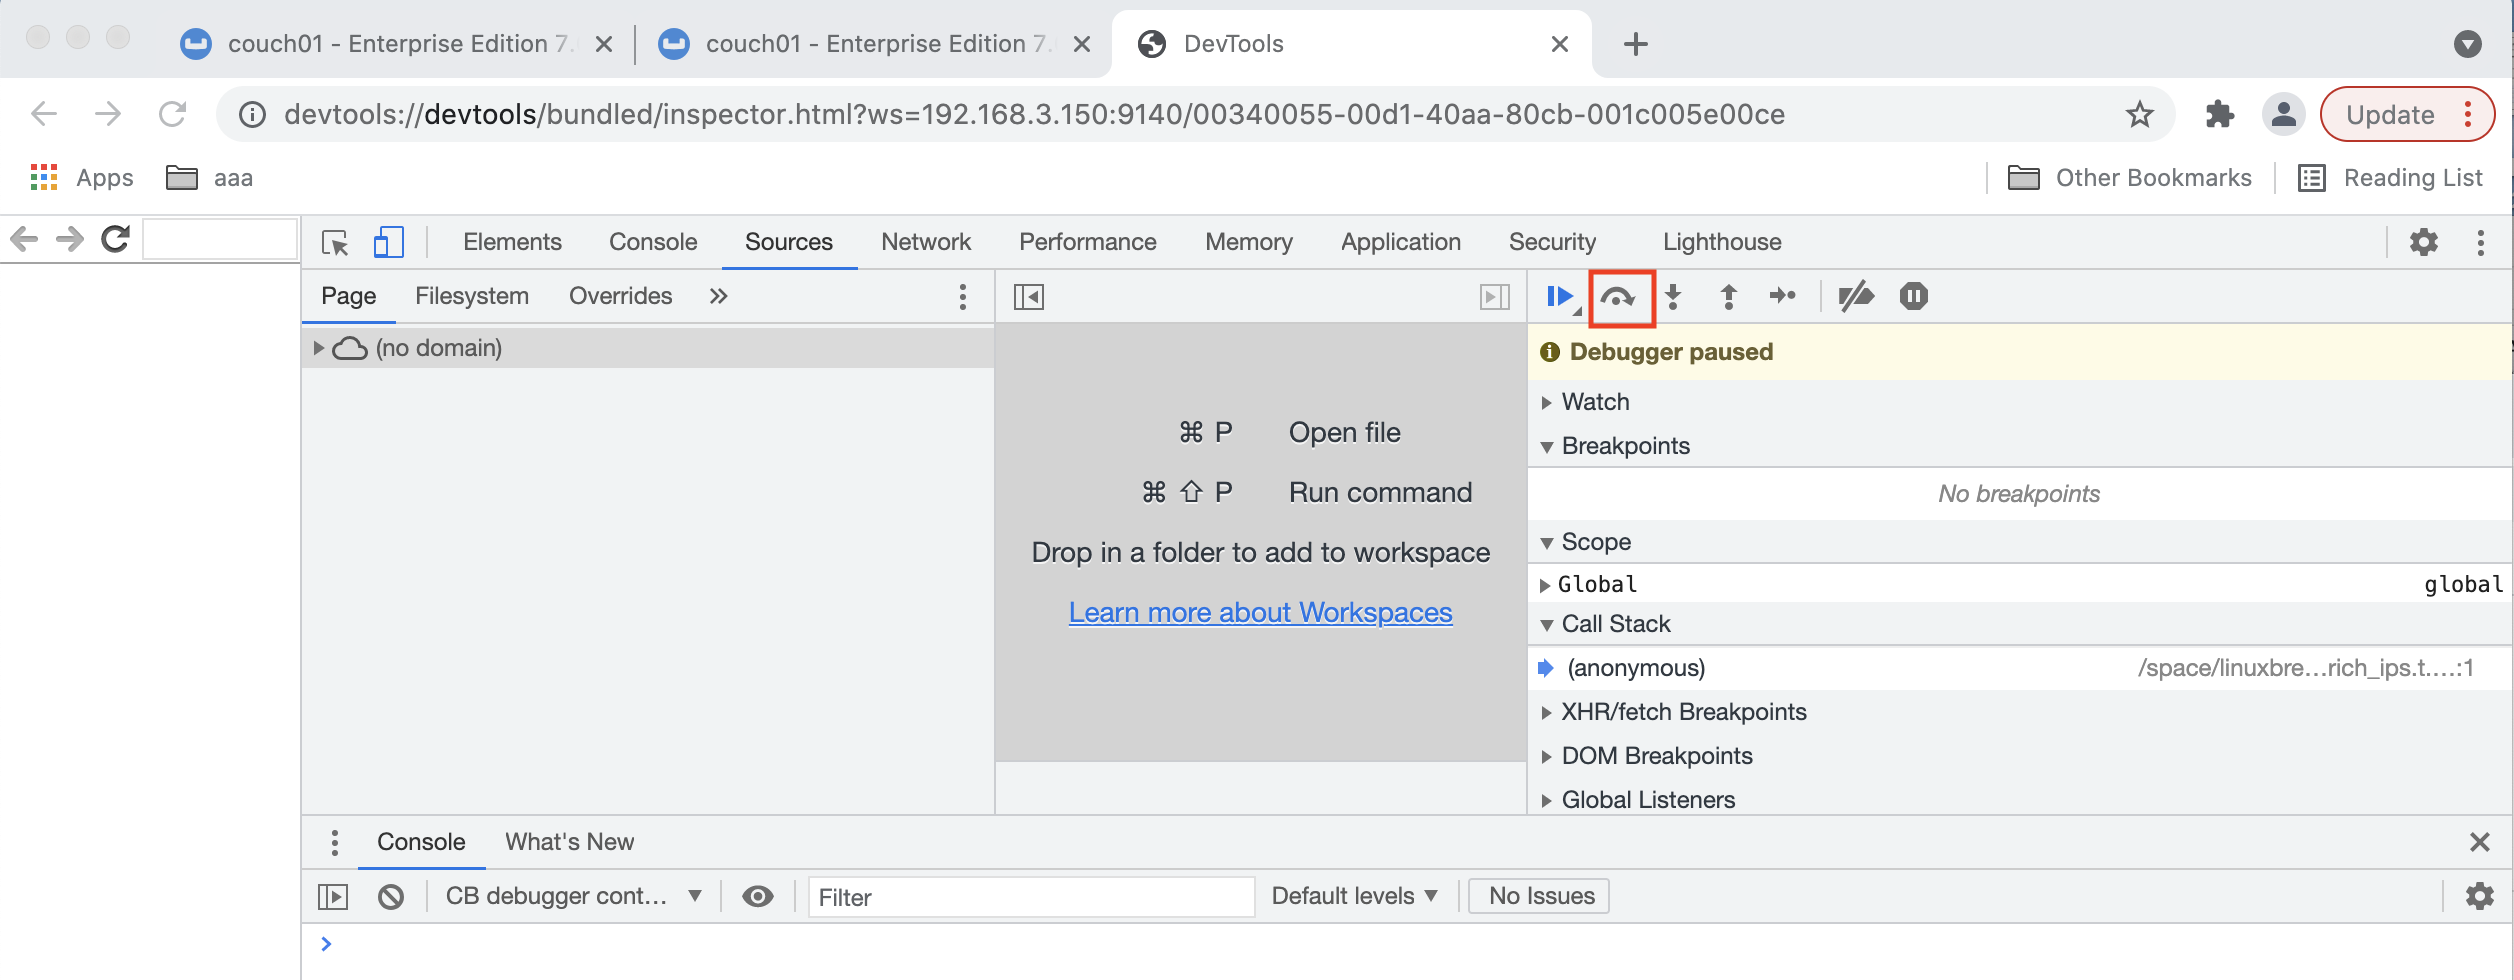The image size is (2514, 980).
Task: Step out of the current function
Action: (1728, 296)
